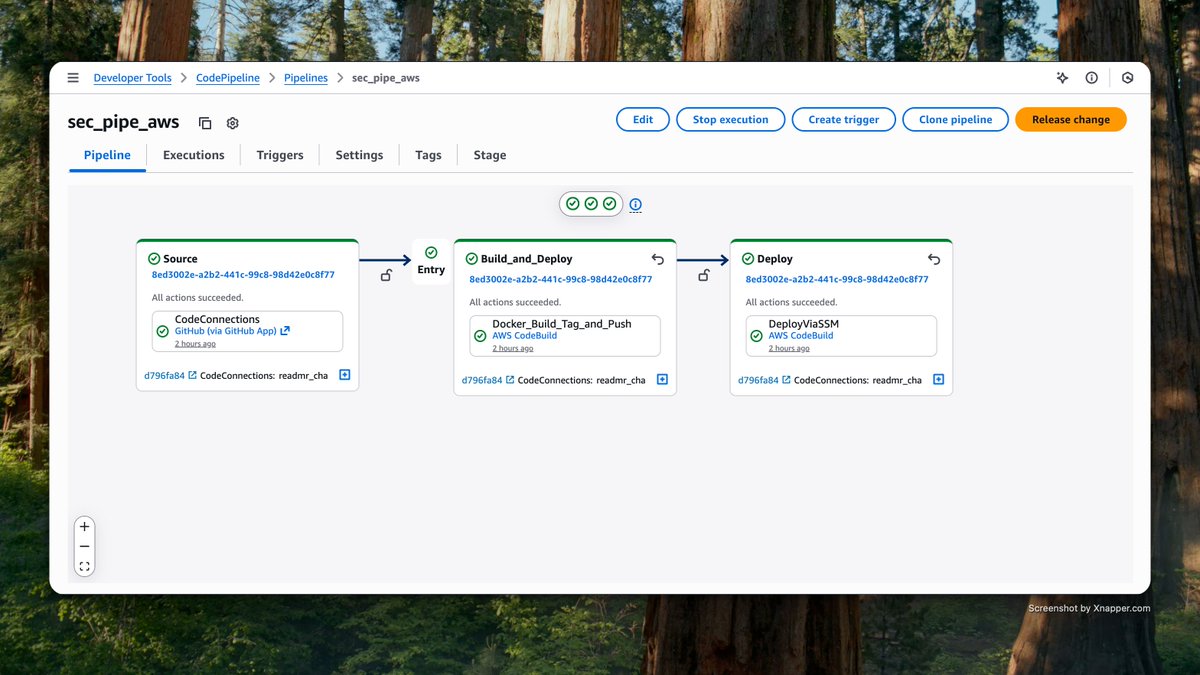Viewport: 1200px width, 675px height.
Task: Open the AI assistant sparkle icon
Action: 1062,78
